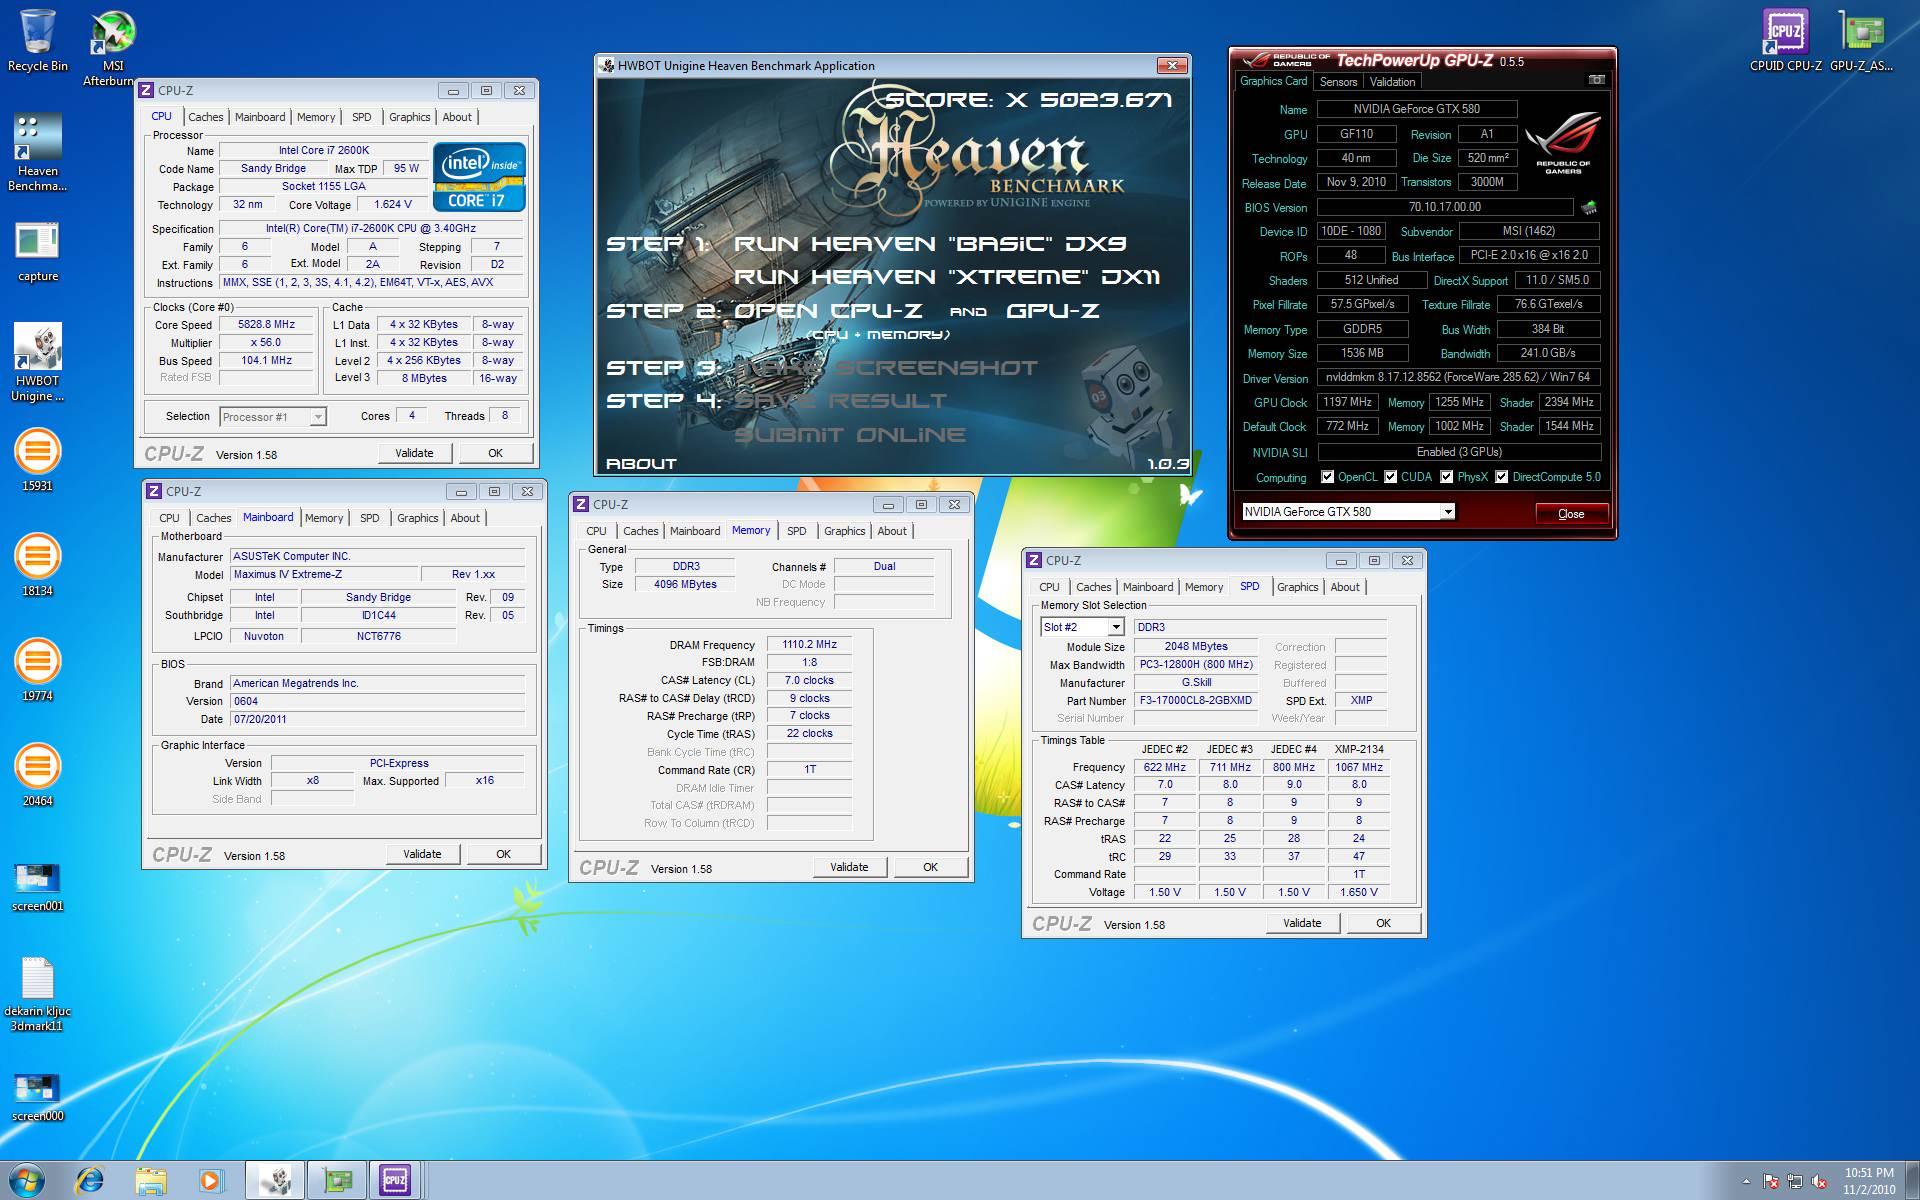
Task: Click the Intel Core i7 logo in CPU-Z
Action: (x=479, y=177)
